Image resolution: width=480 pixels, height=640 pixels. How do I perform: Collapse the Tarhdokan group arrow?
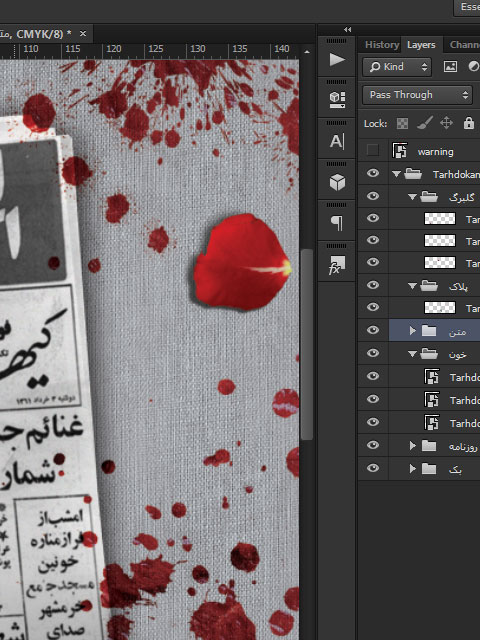396,174
